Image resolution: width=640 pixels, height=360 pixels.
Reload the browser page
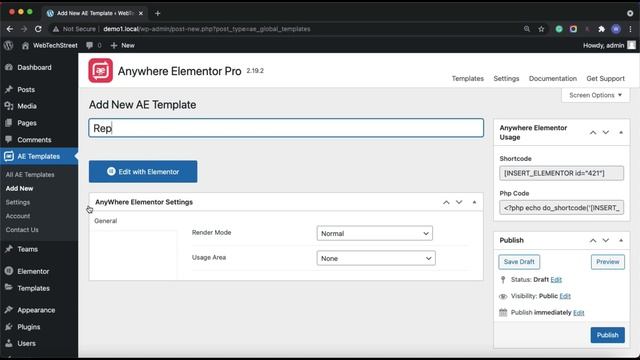pos(38,29)
